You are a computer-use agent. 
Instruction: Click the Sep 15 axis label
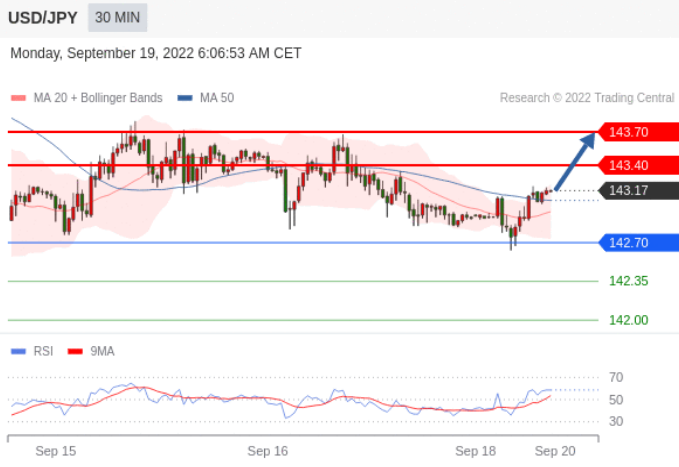tap(56, 451)
